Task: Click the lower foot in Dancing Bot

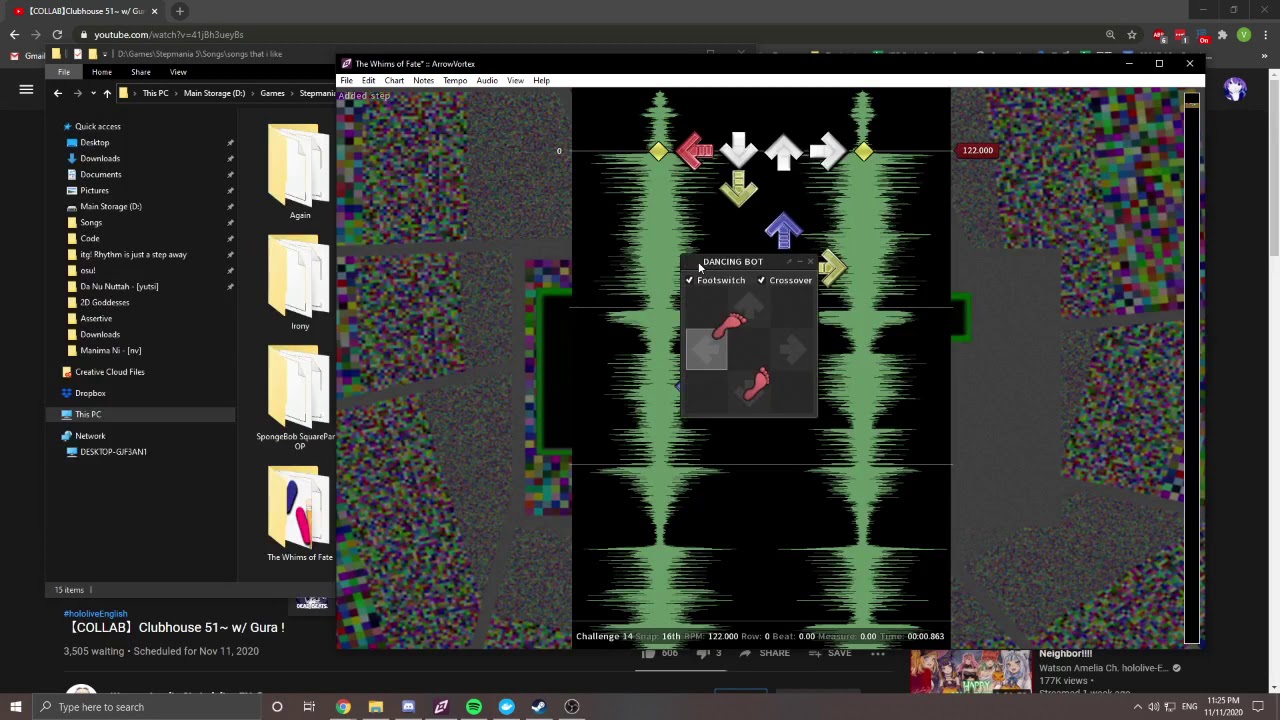Action: (x=757, y=383)
